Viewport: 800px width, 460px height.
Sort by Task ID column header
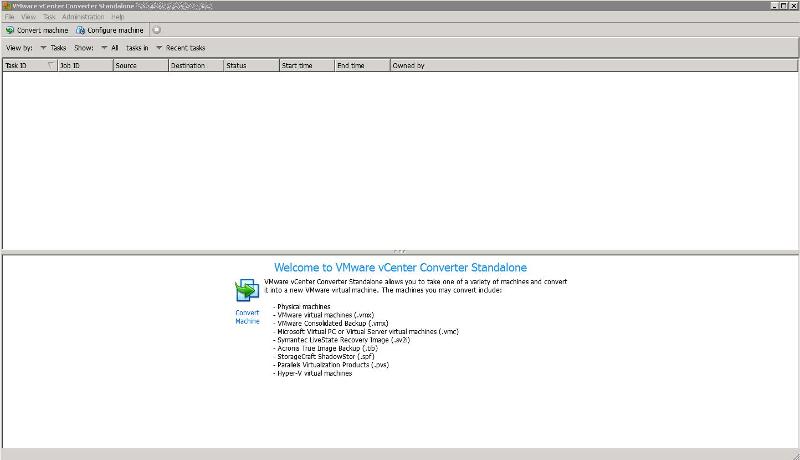(x=30, y=65)
